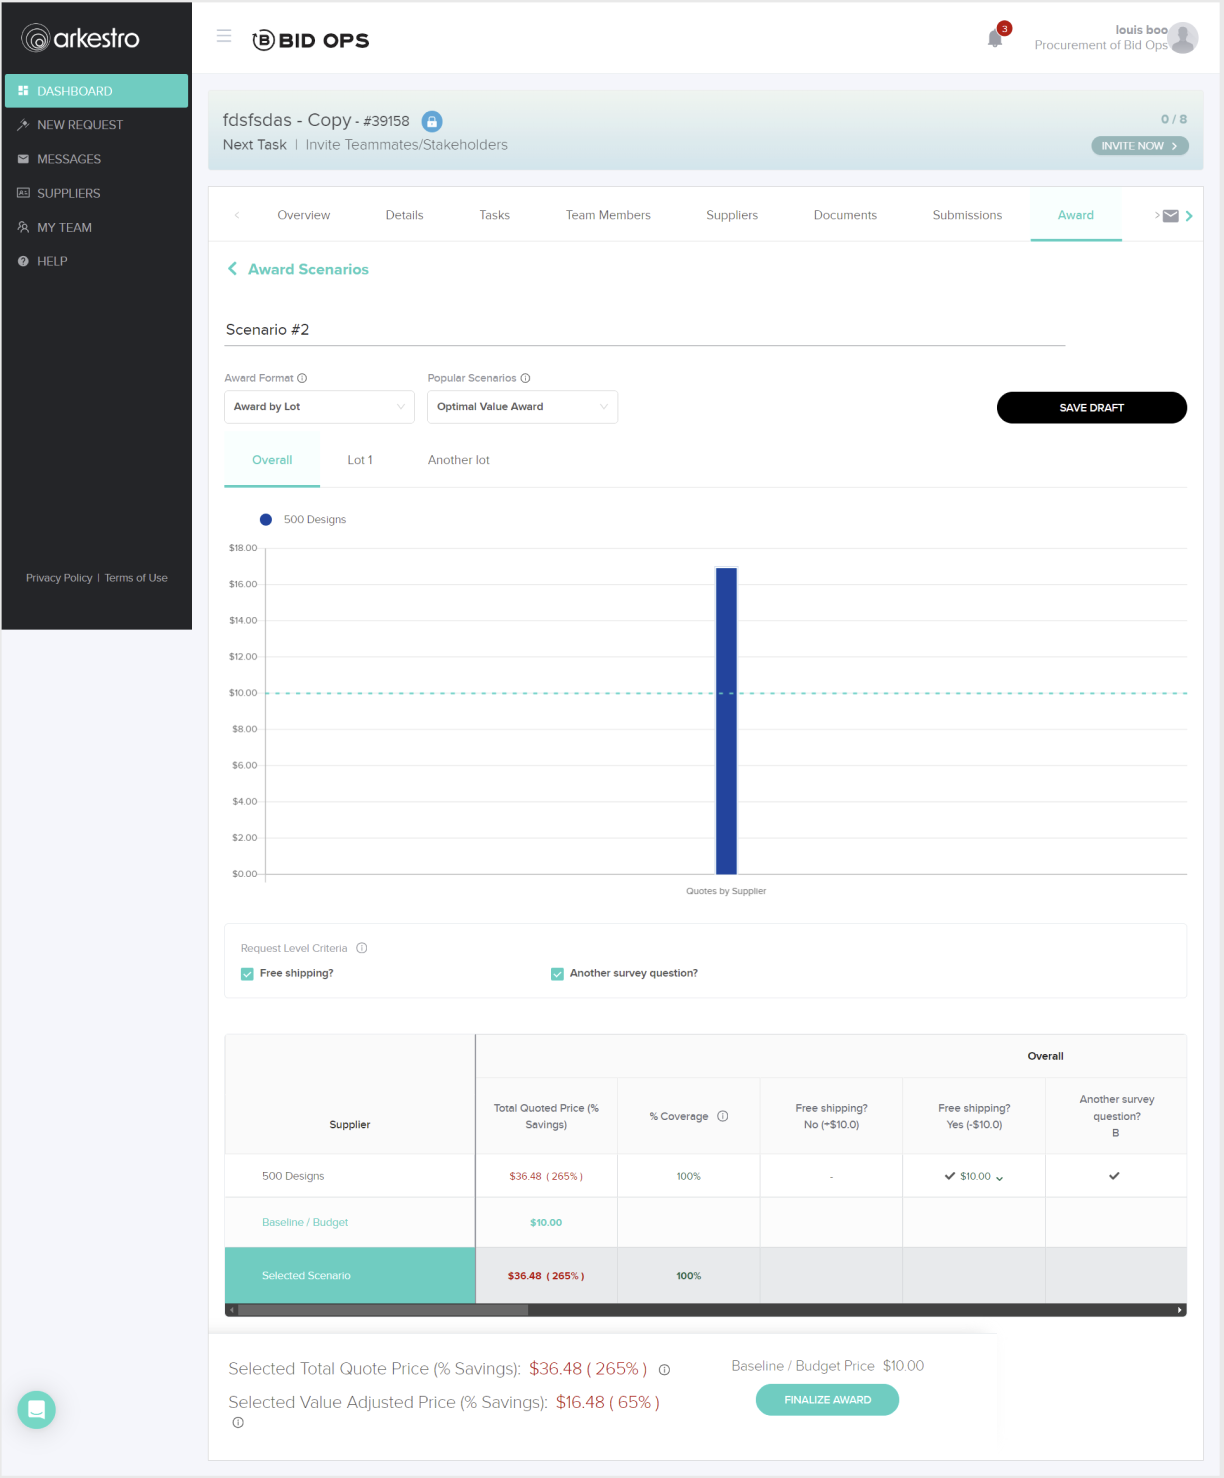
Task: Click the Suppliers icon in the sidebar
Action: coord(24,192)
